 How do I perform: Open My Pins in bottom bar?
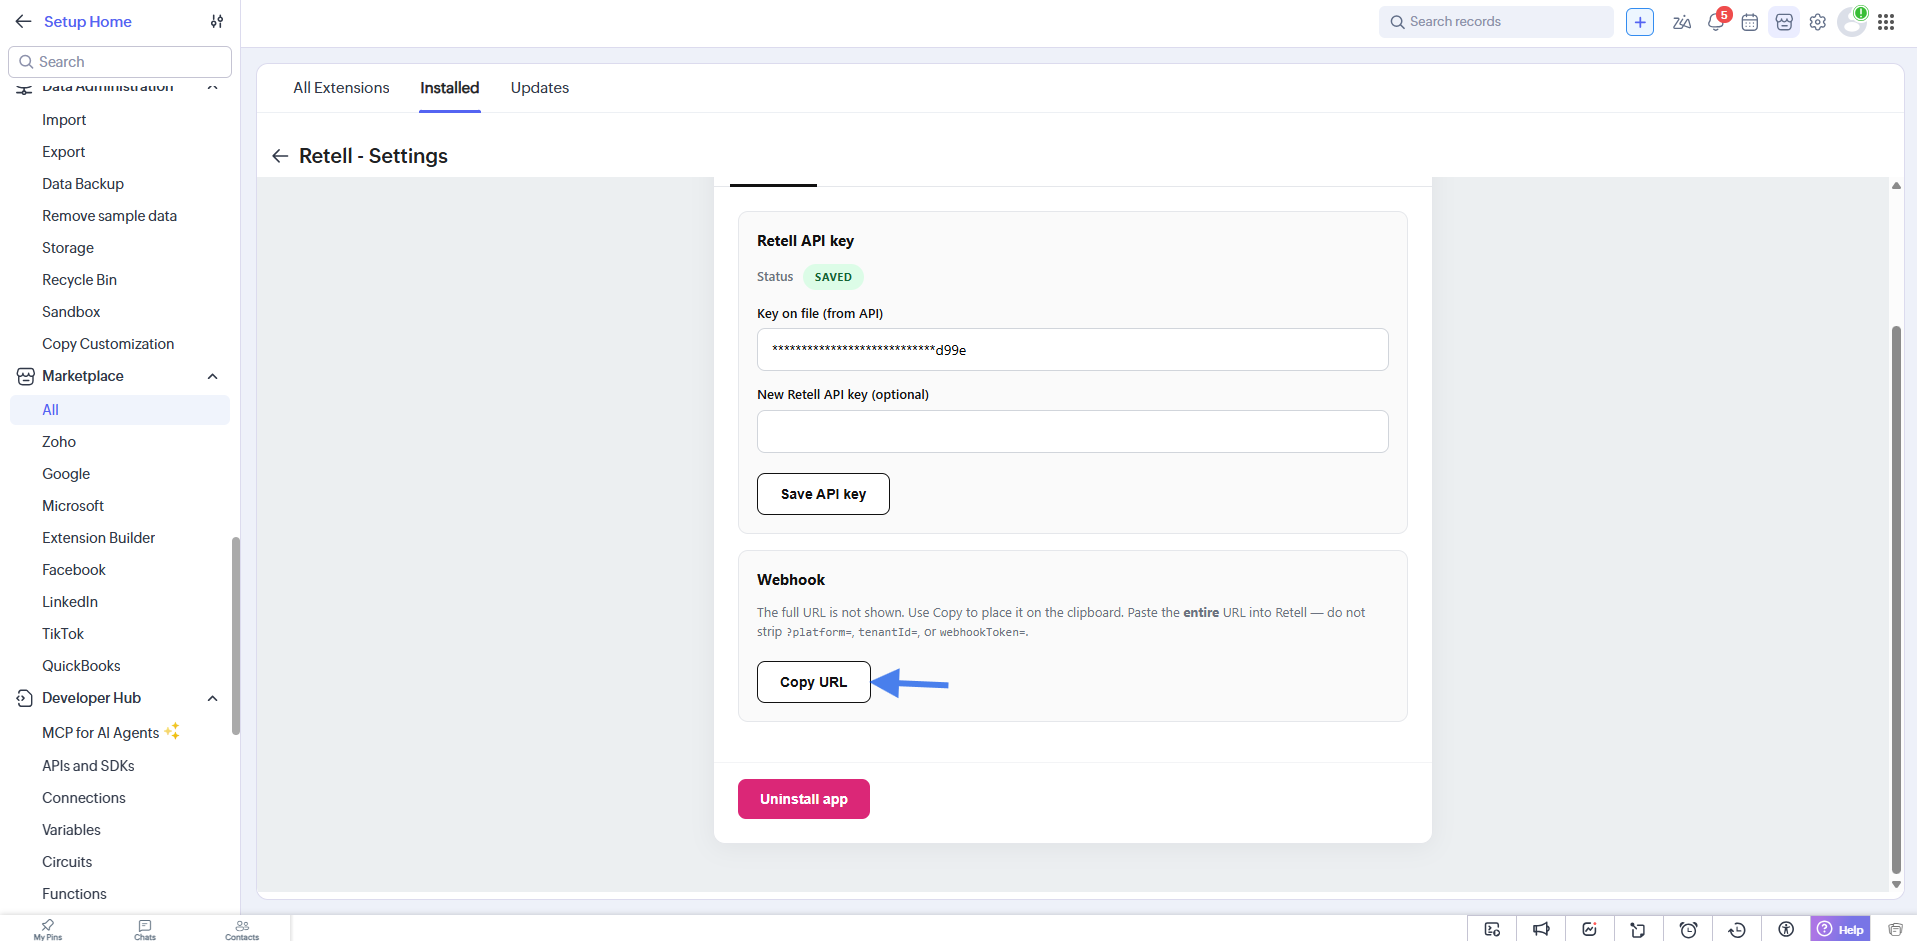tap(48, 929)
